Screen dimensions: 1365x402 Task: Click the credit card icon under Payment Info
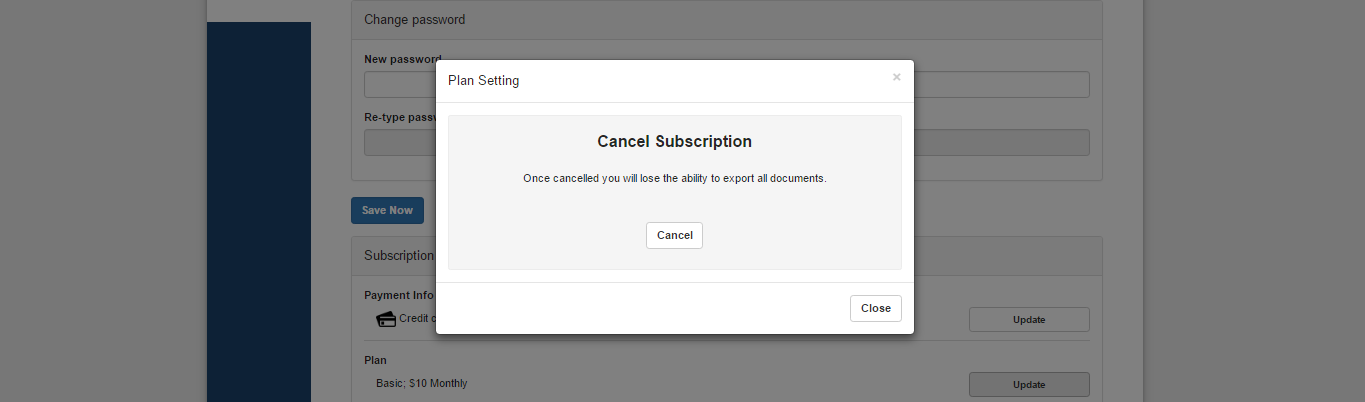click(x=386, y=319)
